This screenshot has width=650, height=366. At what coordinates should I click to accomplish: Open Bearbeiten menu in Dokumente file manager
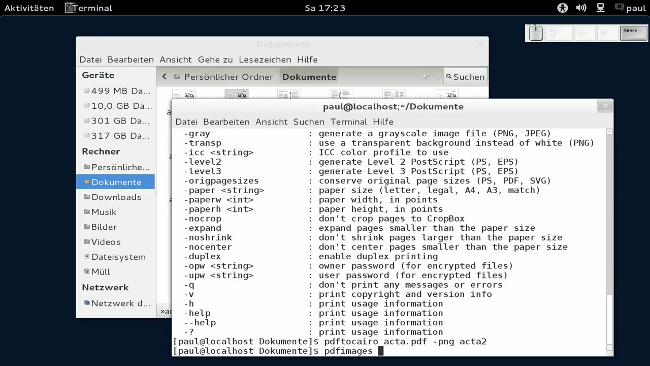click(130, 60)
